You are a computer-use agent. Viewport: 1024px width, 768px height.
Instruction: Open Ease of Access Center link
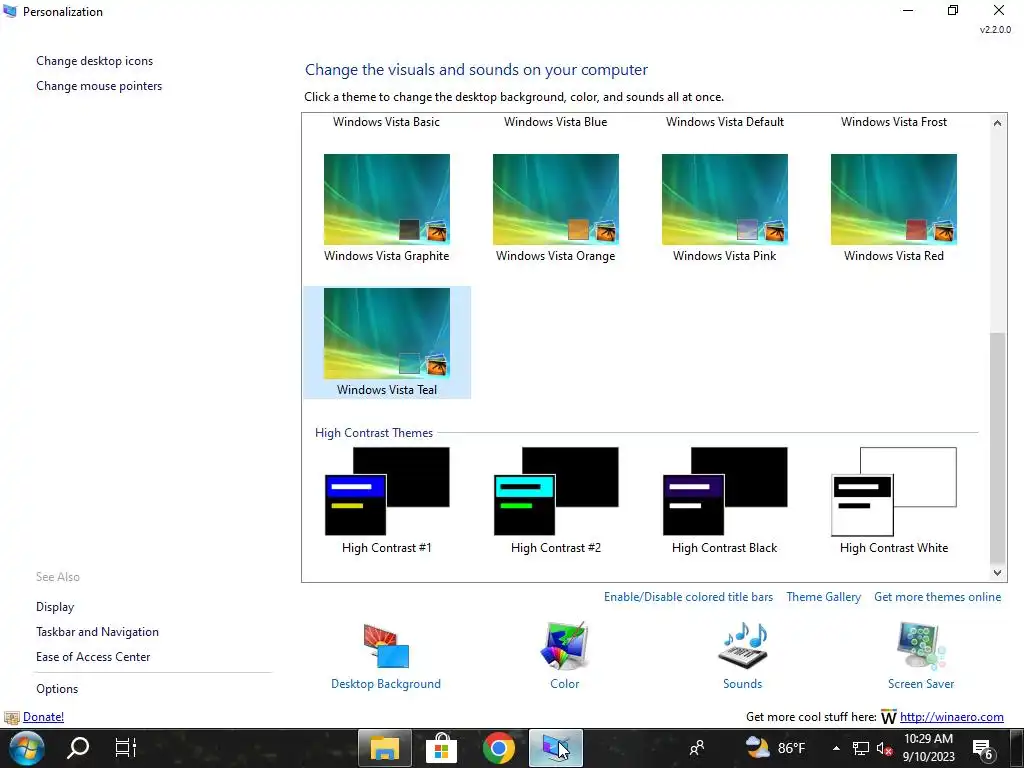pos(93,656)
